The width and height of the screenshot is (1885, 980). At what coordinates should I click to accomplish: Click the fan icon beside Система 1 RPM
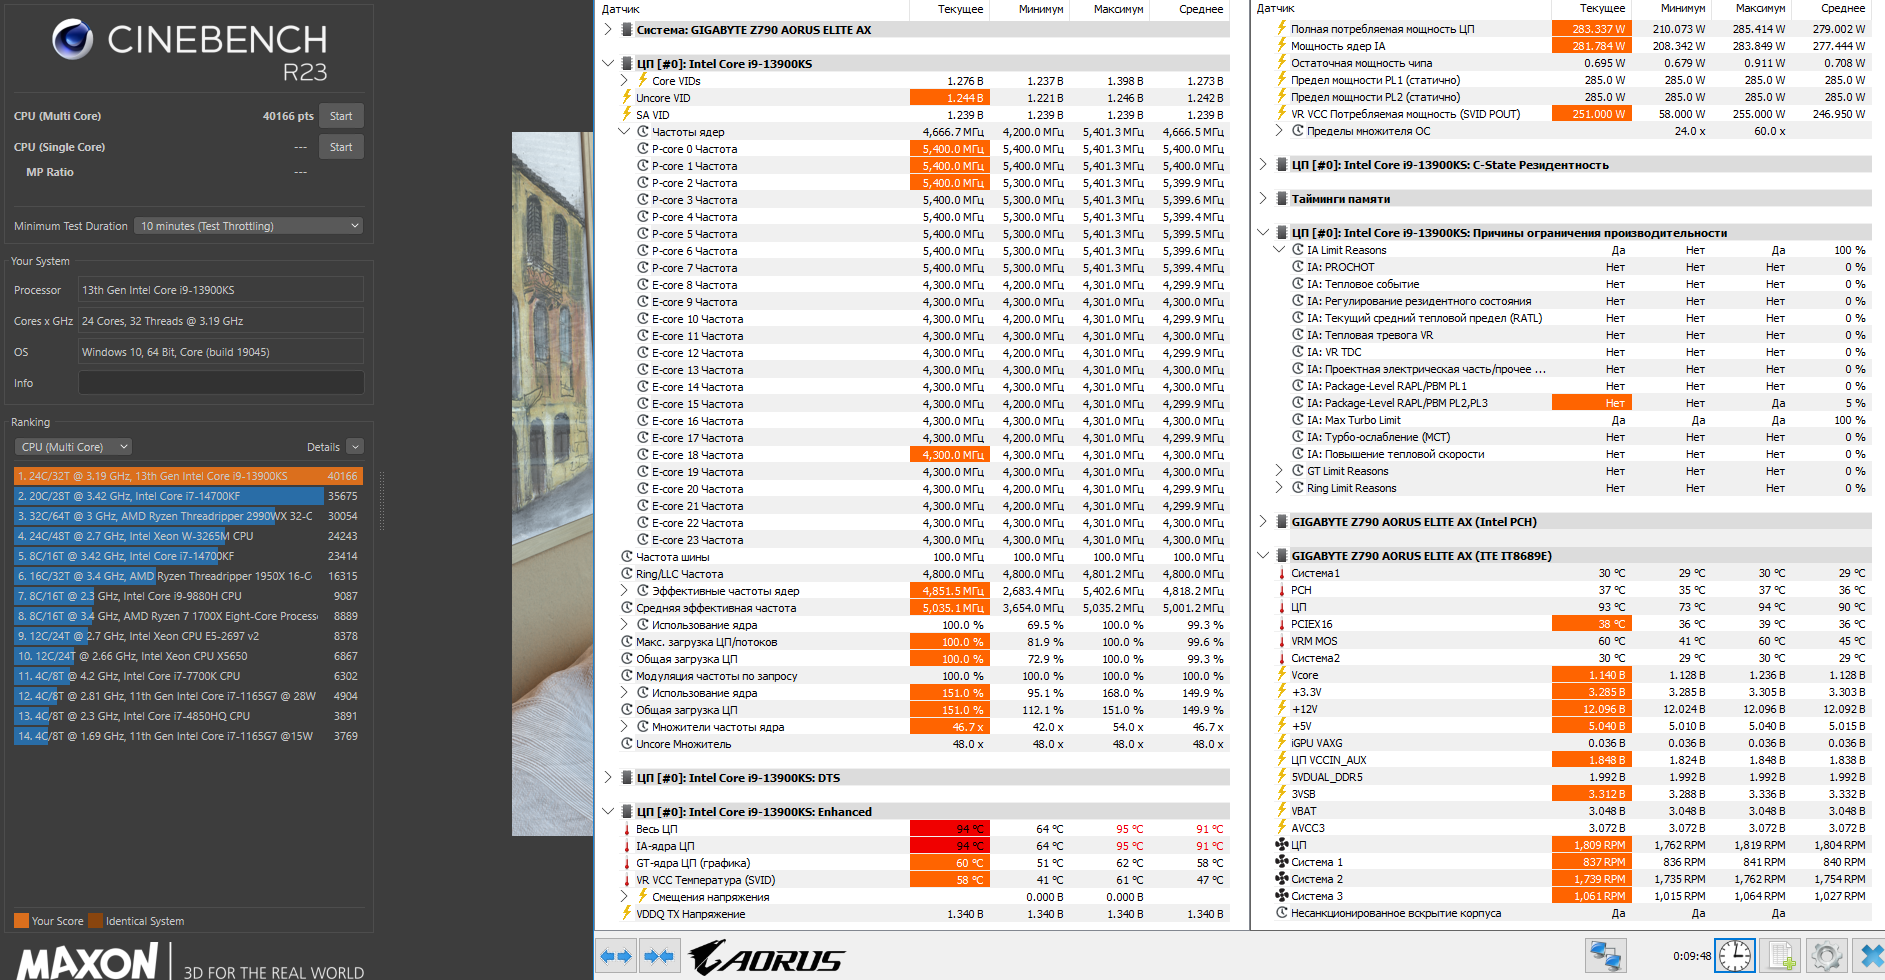1282,862
